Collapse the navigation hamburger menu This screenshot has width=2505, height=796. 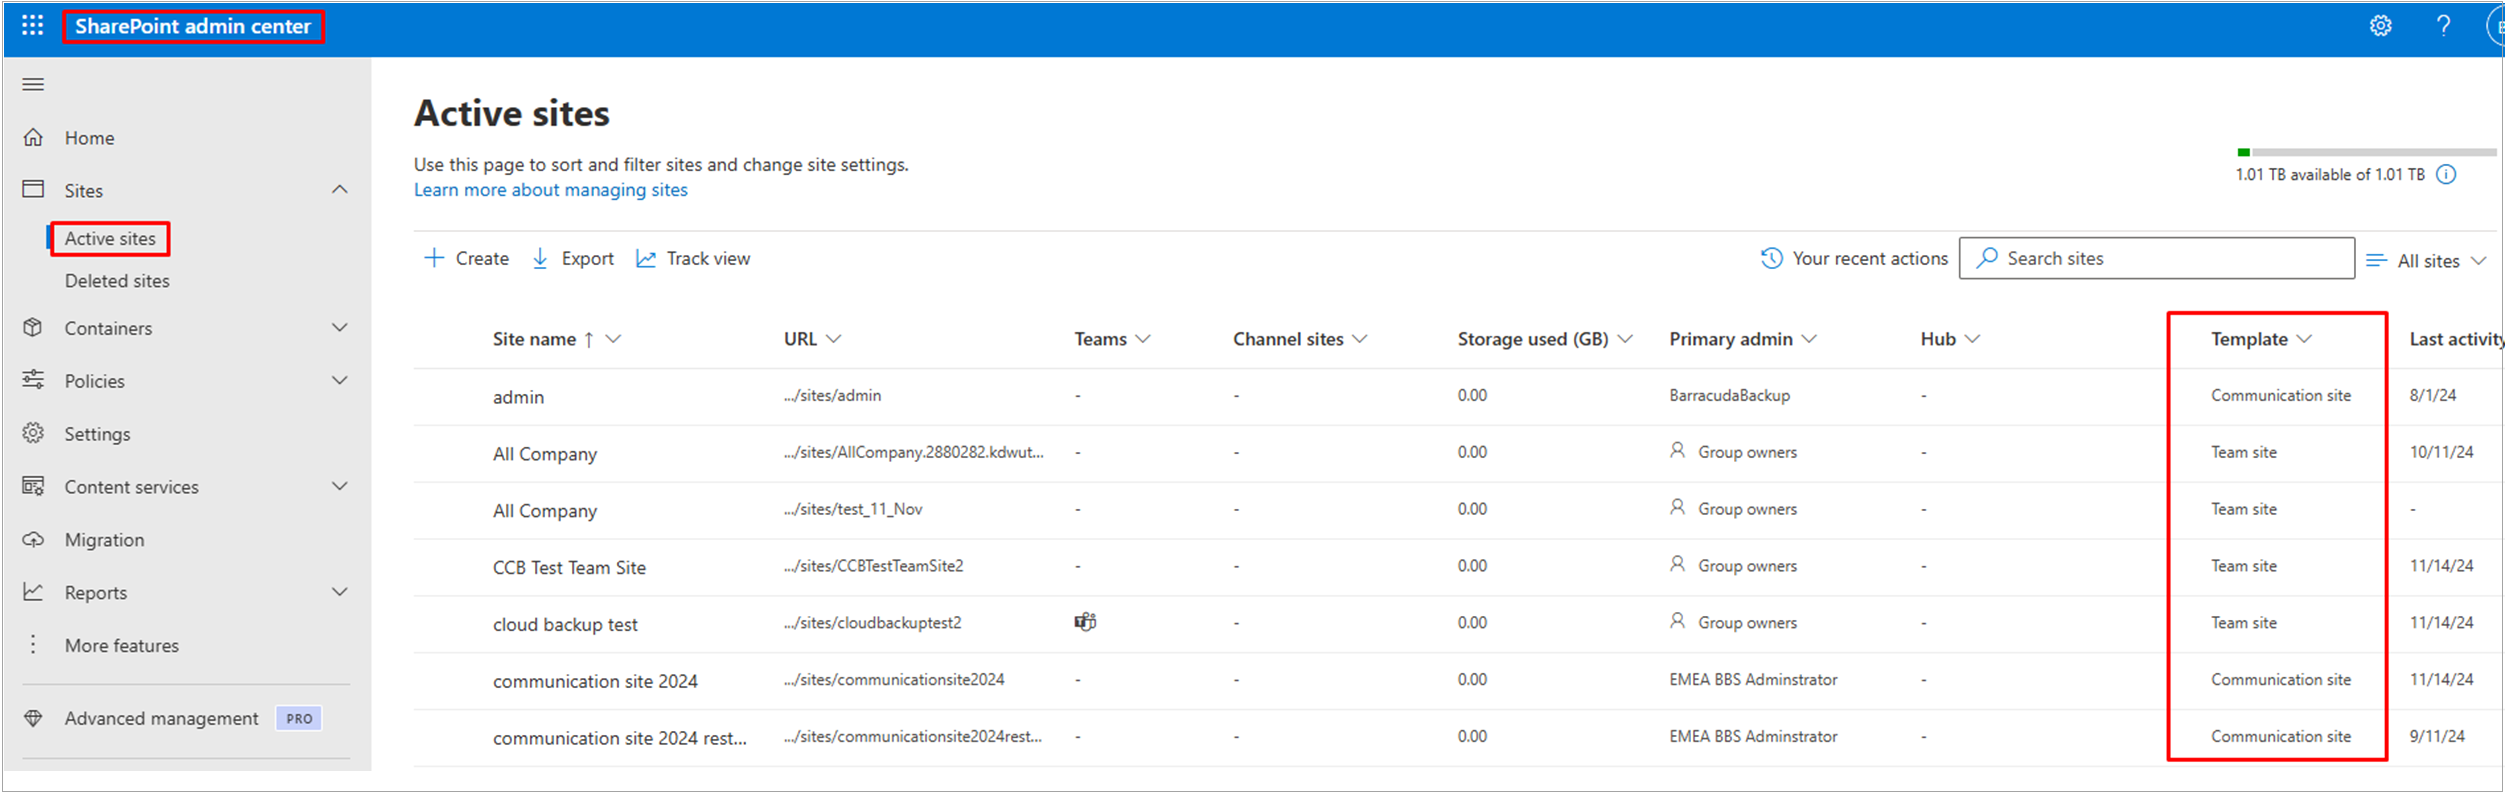click(x=33, y=84)
